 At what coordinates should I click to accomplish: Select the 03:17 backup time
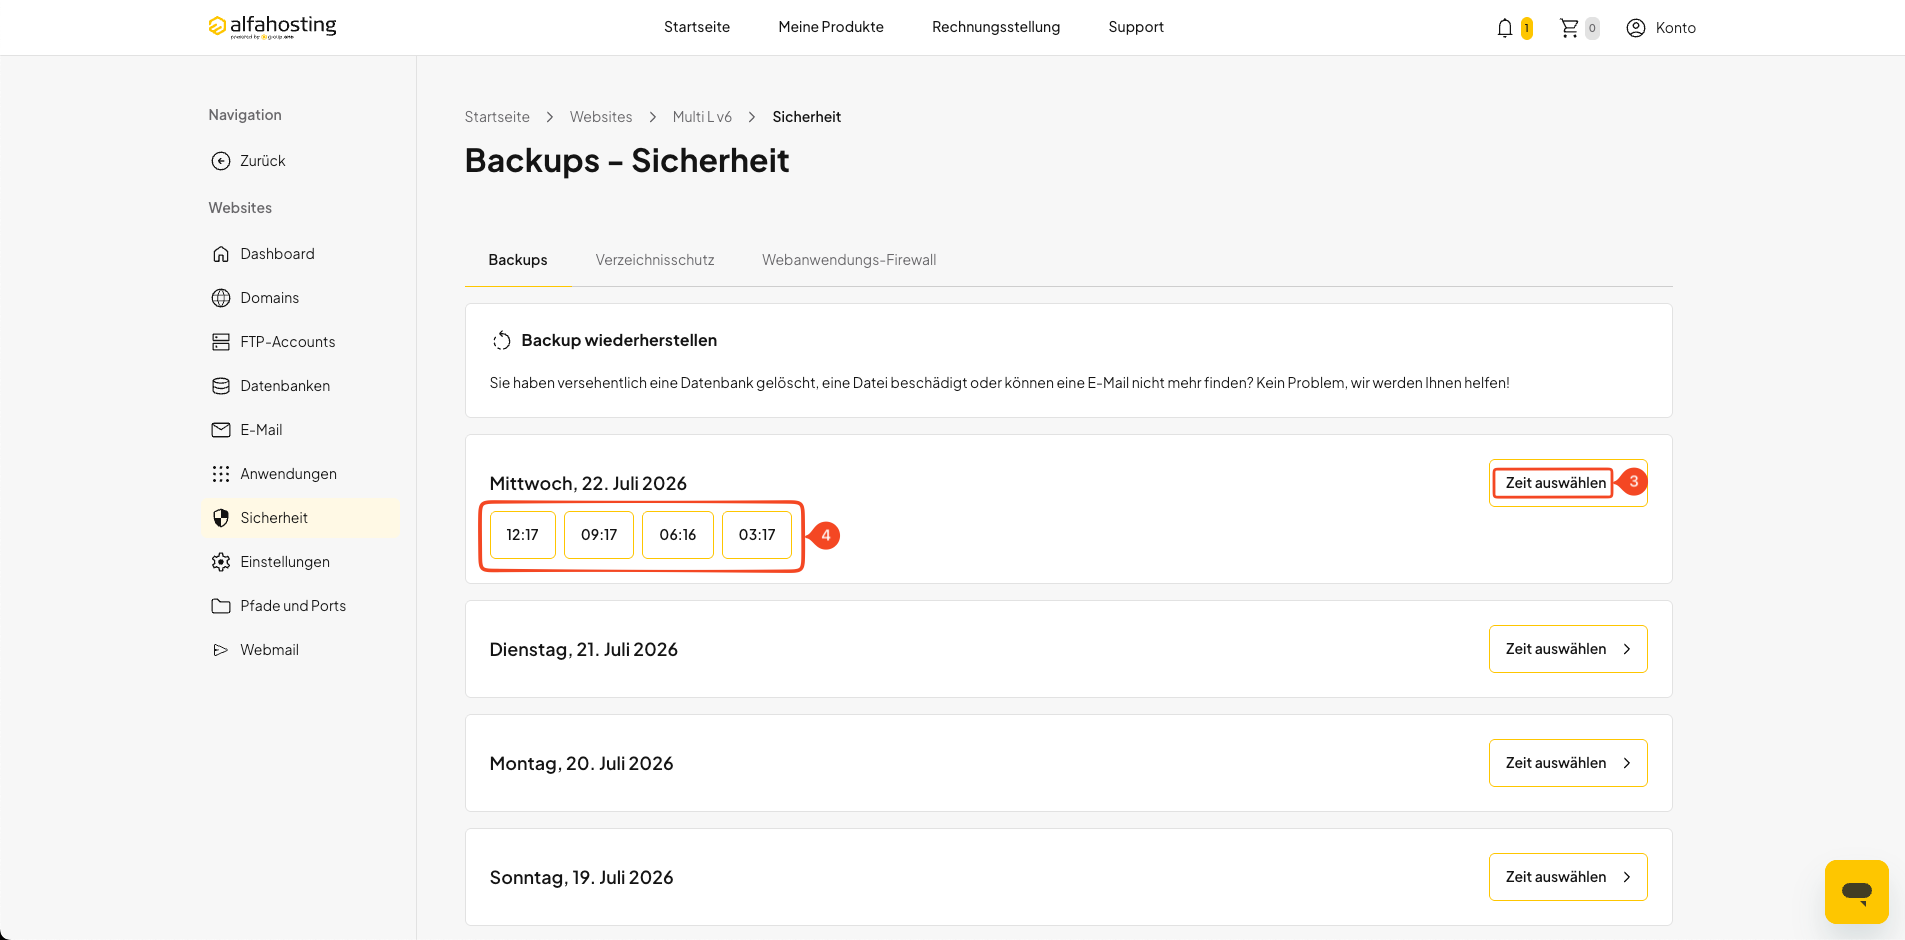757,535
